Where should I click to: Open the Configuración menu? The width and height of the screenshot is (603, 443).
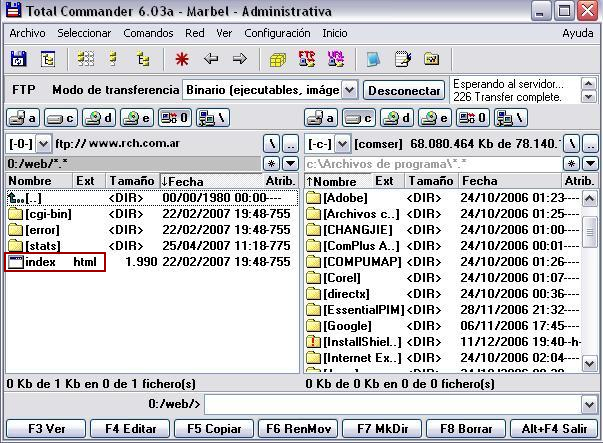tap(277, 33)
